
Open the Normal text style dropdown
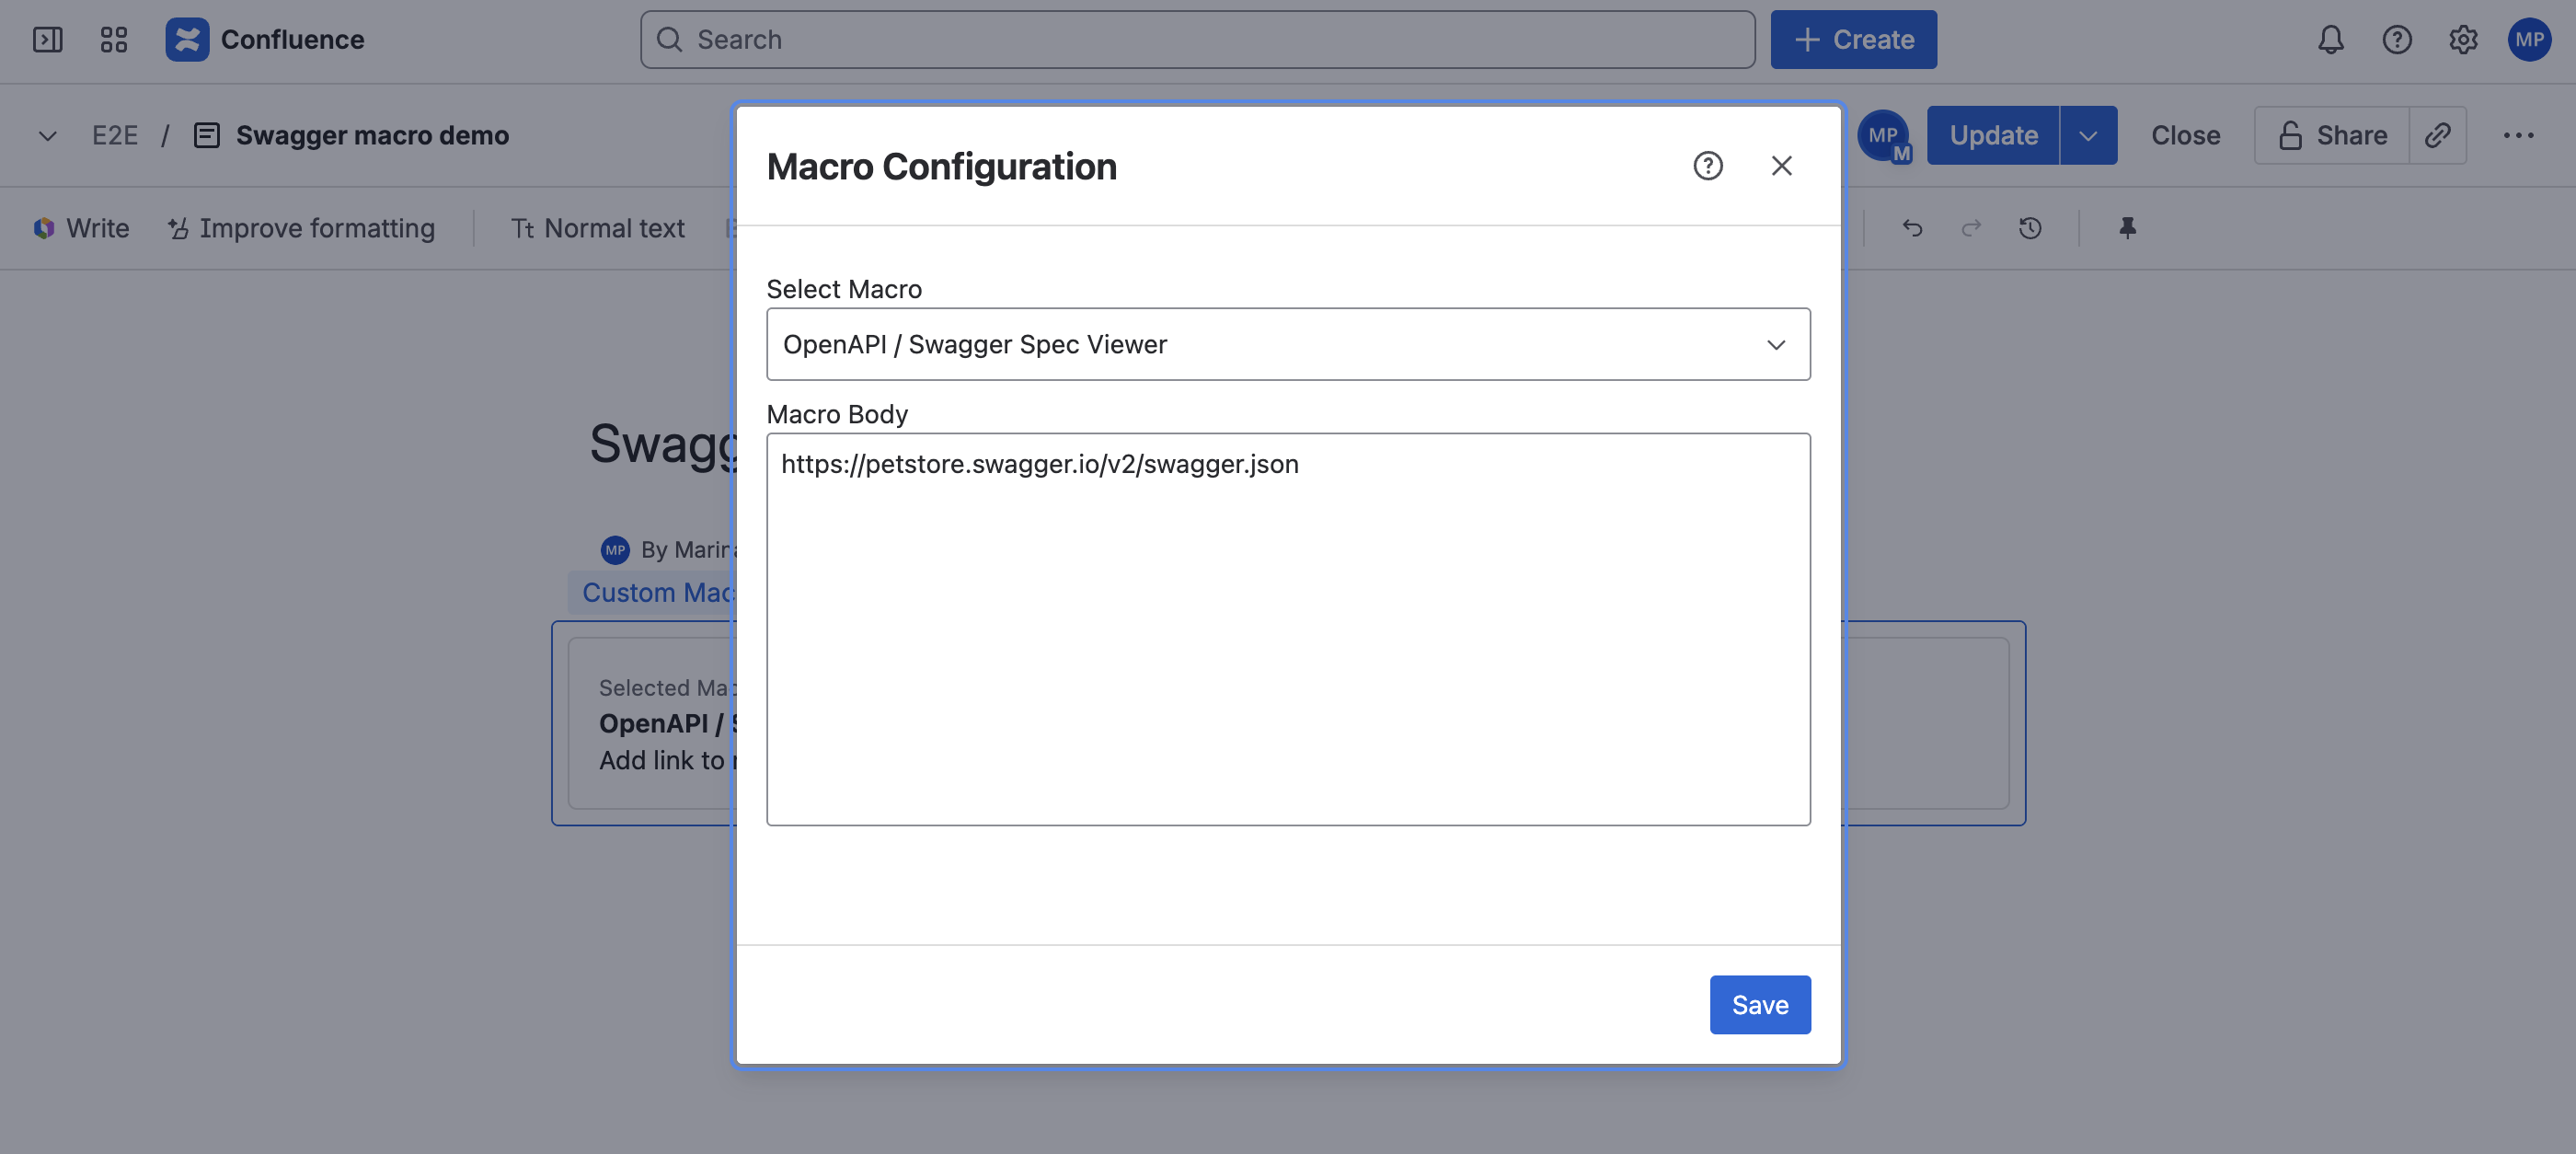pos(598,228)
